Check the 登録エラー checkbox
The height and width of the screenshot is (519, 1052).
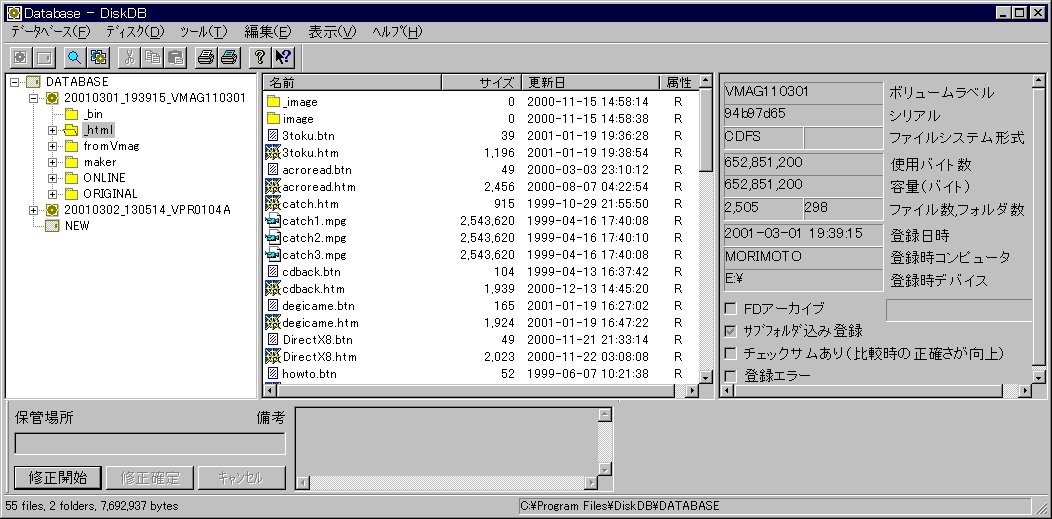pos(731,375)
